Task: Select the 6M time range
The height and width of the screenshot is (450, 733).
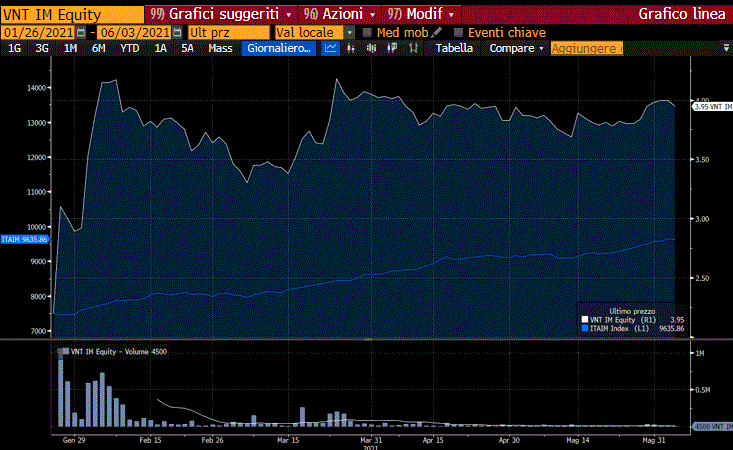Action: pos(98,48)
